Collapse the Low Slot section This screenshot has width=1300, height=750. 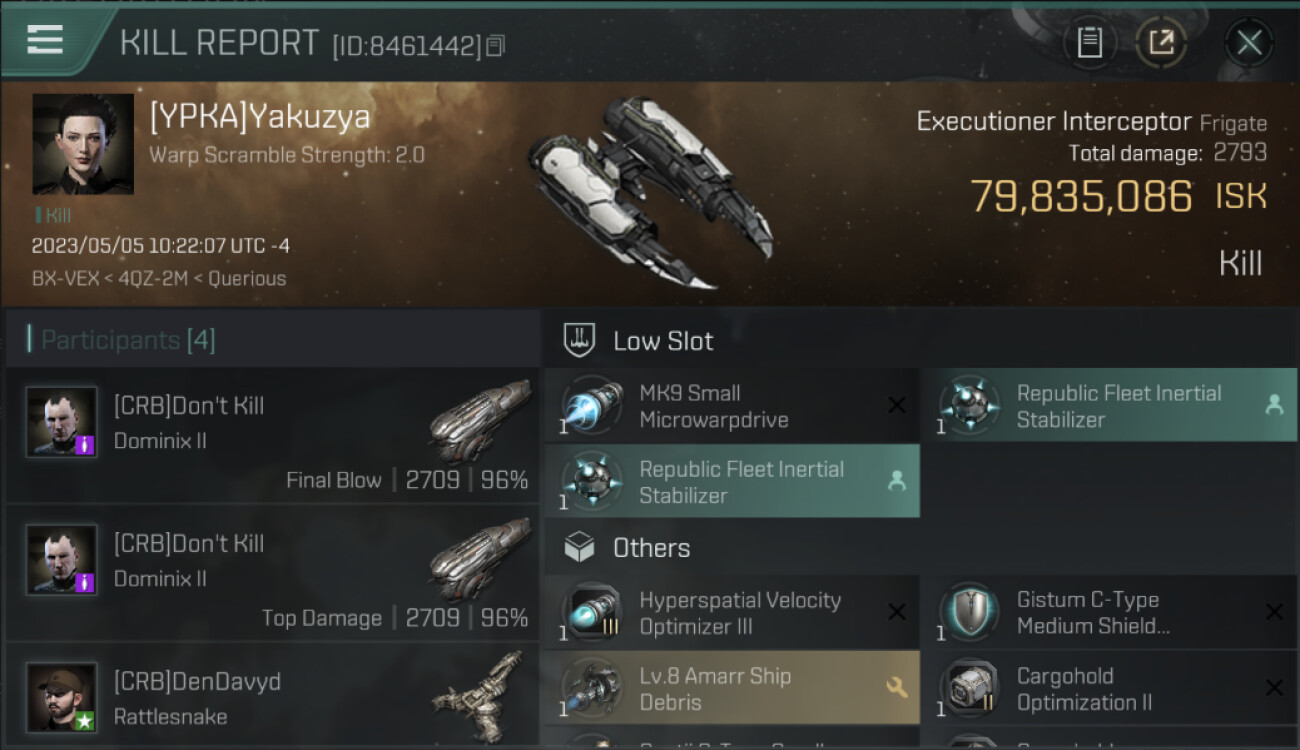pyautogui.click(x=663, y=341)
